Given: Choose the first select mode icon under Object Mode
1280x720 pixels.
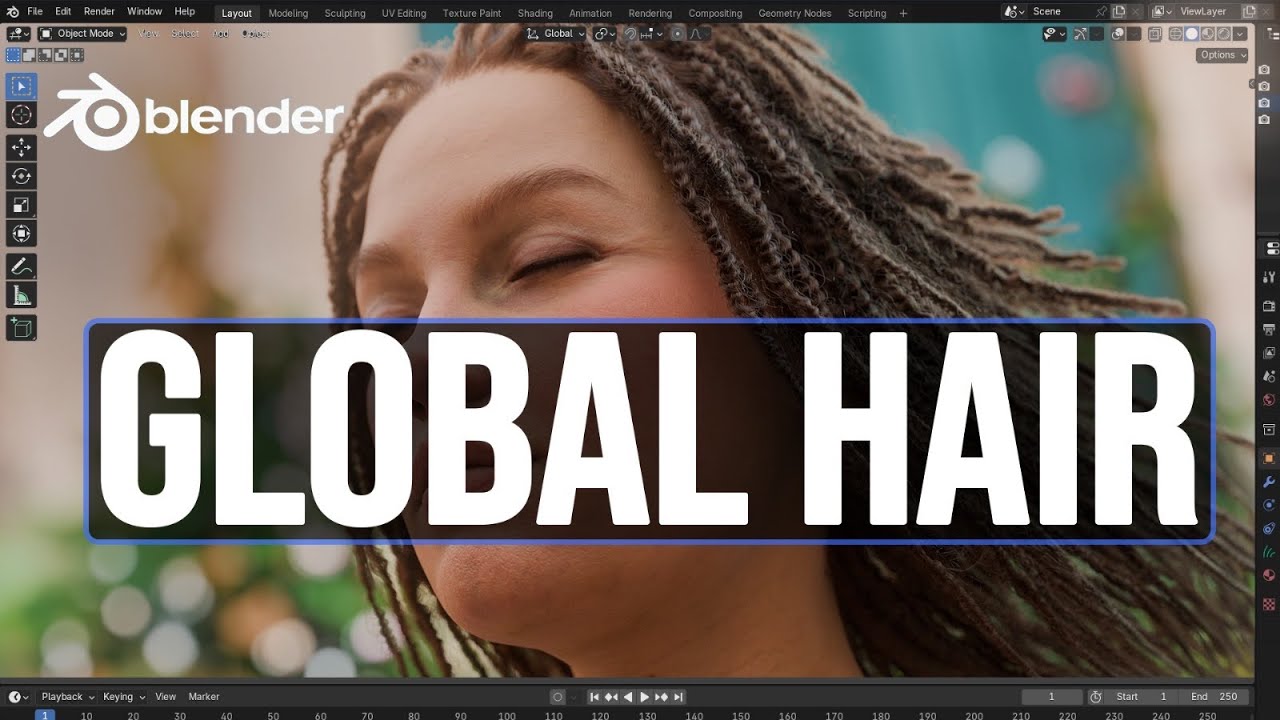Looking at the screenshot, I should point(13,54).
